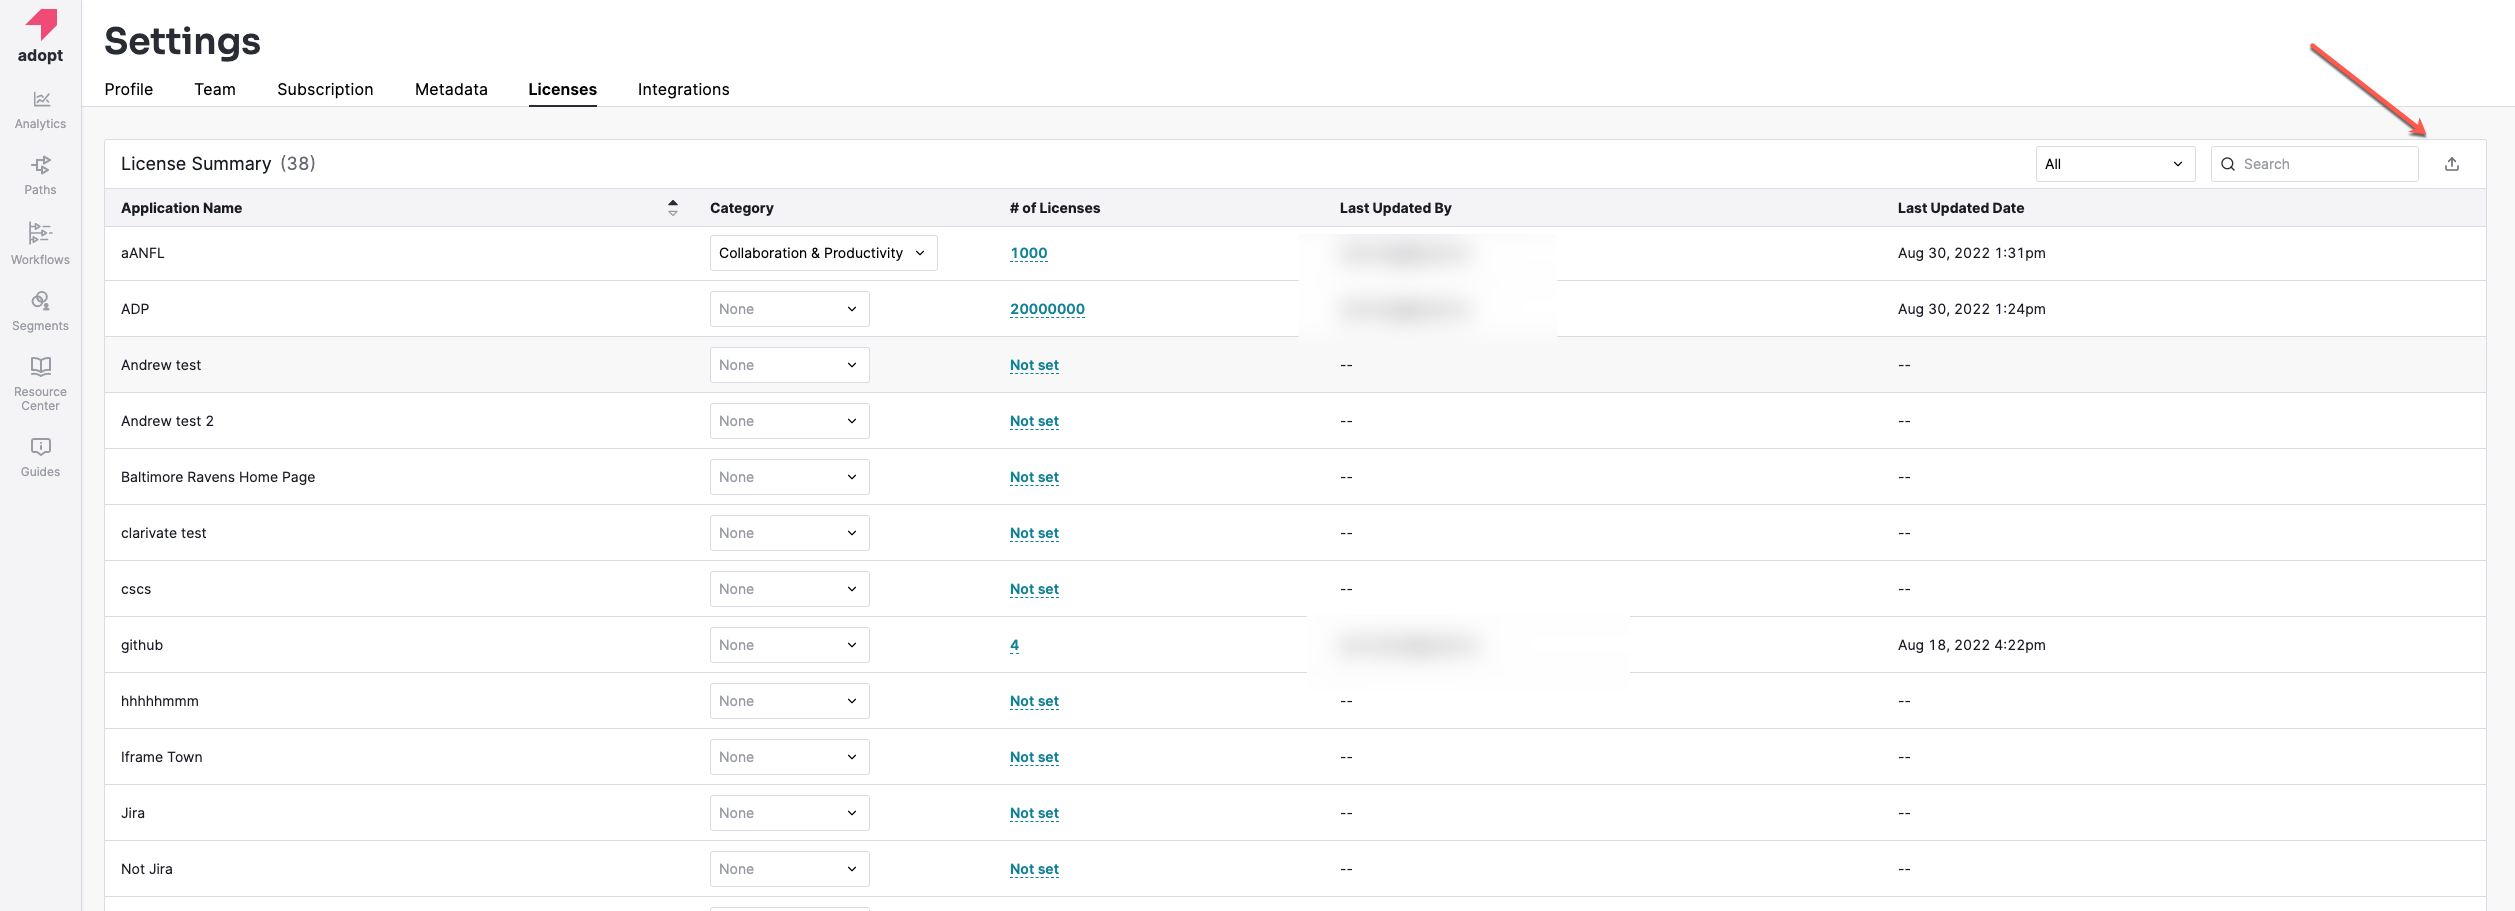
Task: Click Not set link for hhhhhmmm
Action: 1034,701
